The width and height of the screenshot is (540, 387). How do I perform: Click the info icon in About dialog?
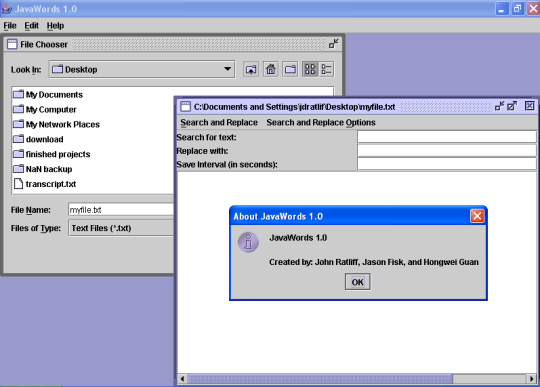click(248, 242)
